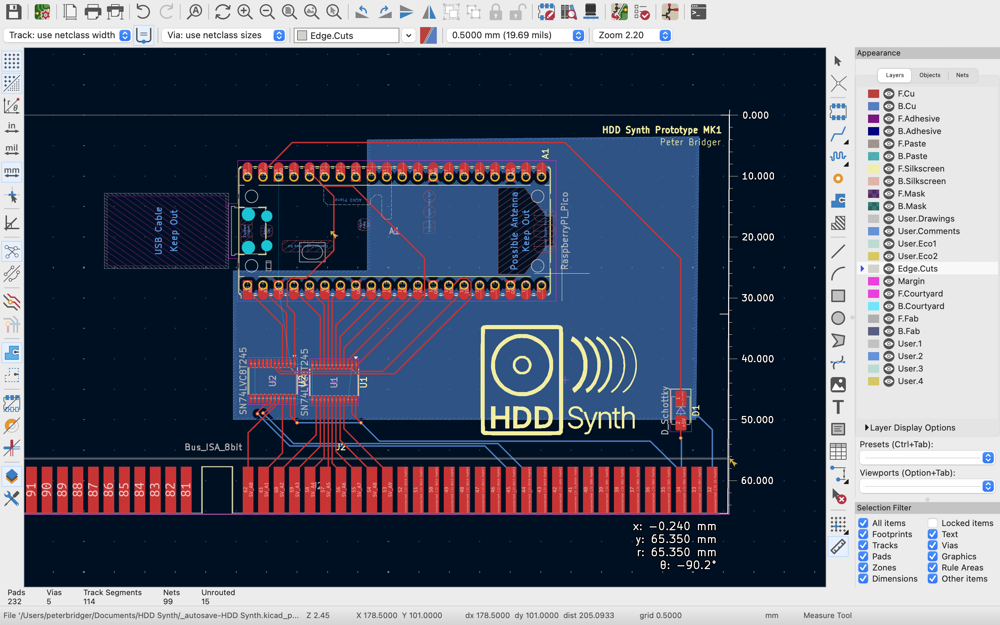Click the Undo arrow icon

(143, 12)
